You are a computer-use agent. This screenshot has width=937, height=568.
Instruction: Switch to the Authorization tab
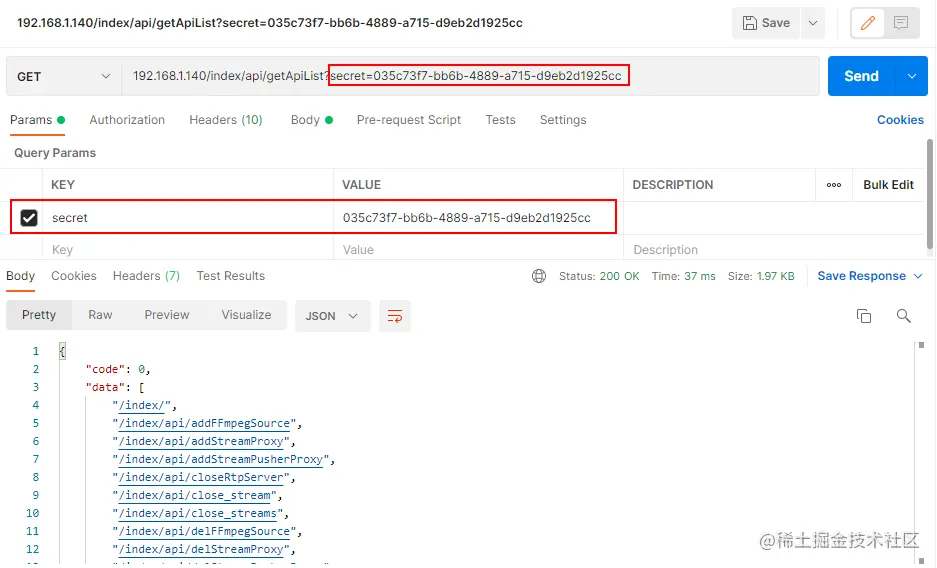127,120
